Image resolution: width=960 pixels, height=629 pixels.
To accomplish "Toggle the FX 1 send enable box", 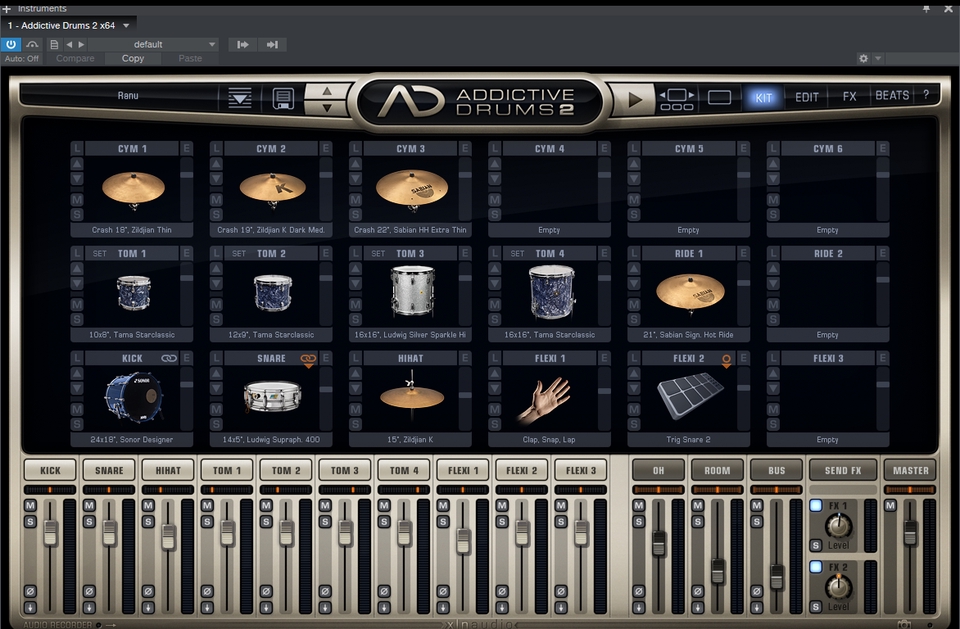I will point(816,505).
